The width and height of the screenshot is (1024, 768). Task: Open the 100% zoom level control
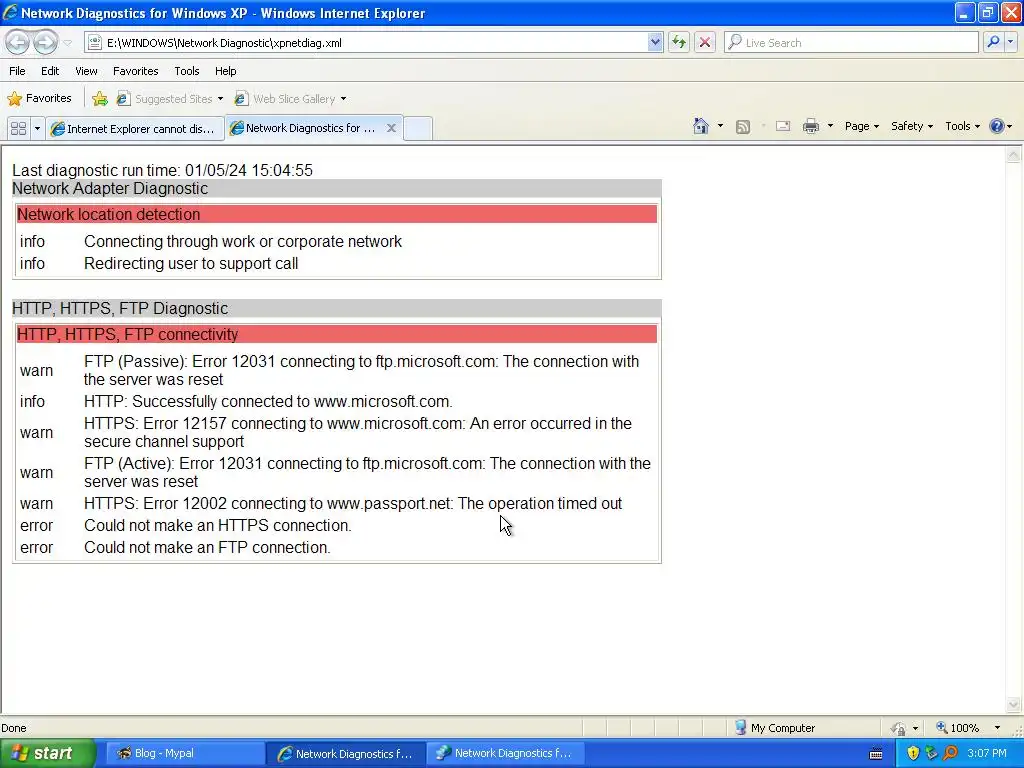click(967, 728)
